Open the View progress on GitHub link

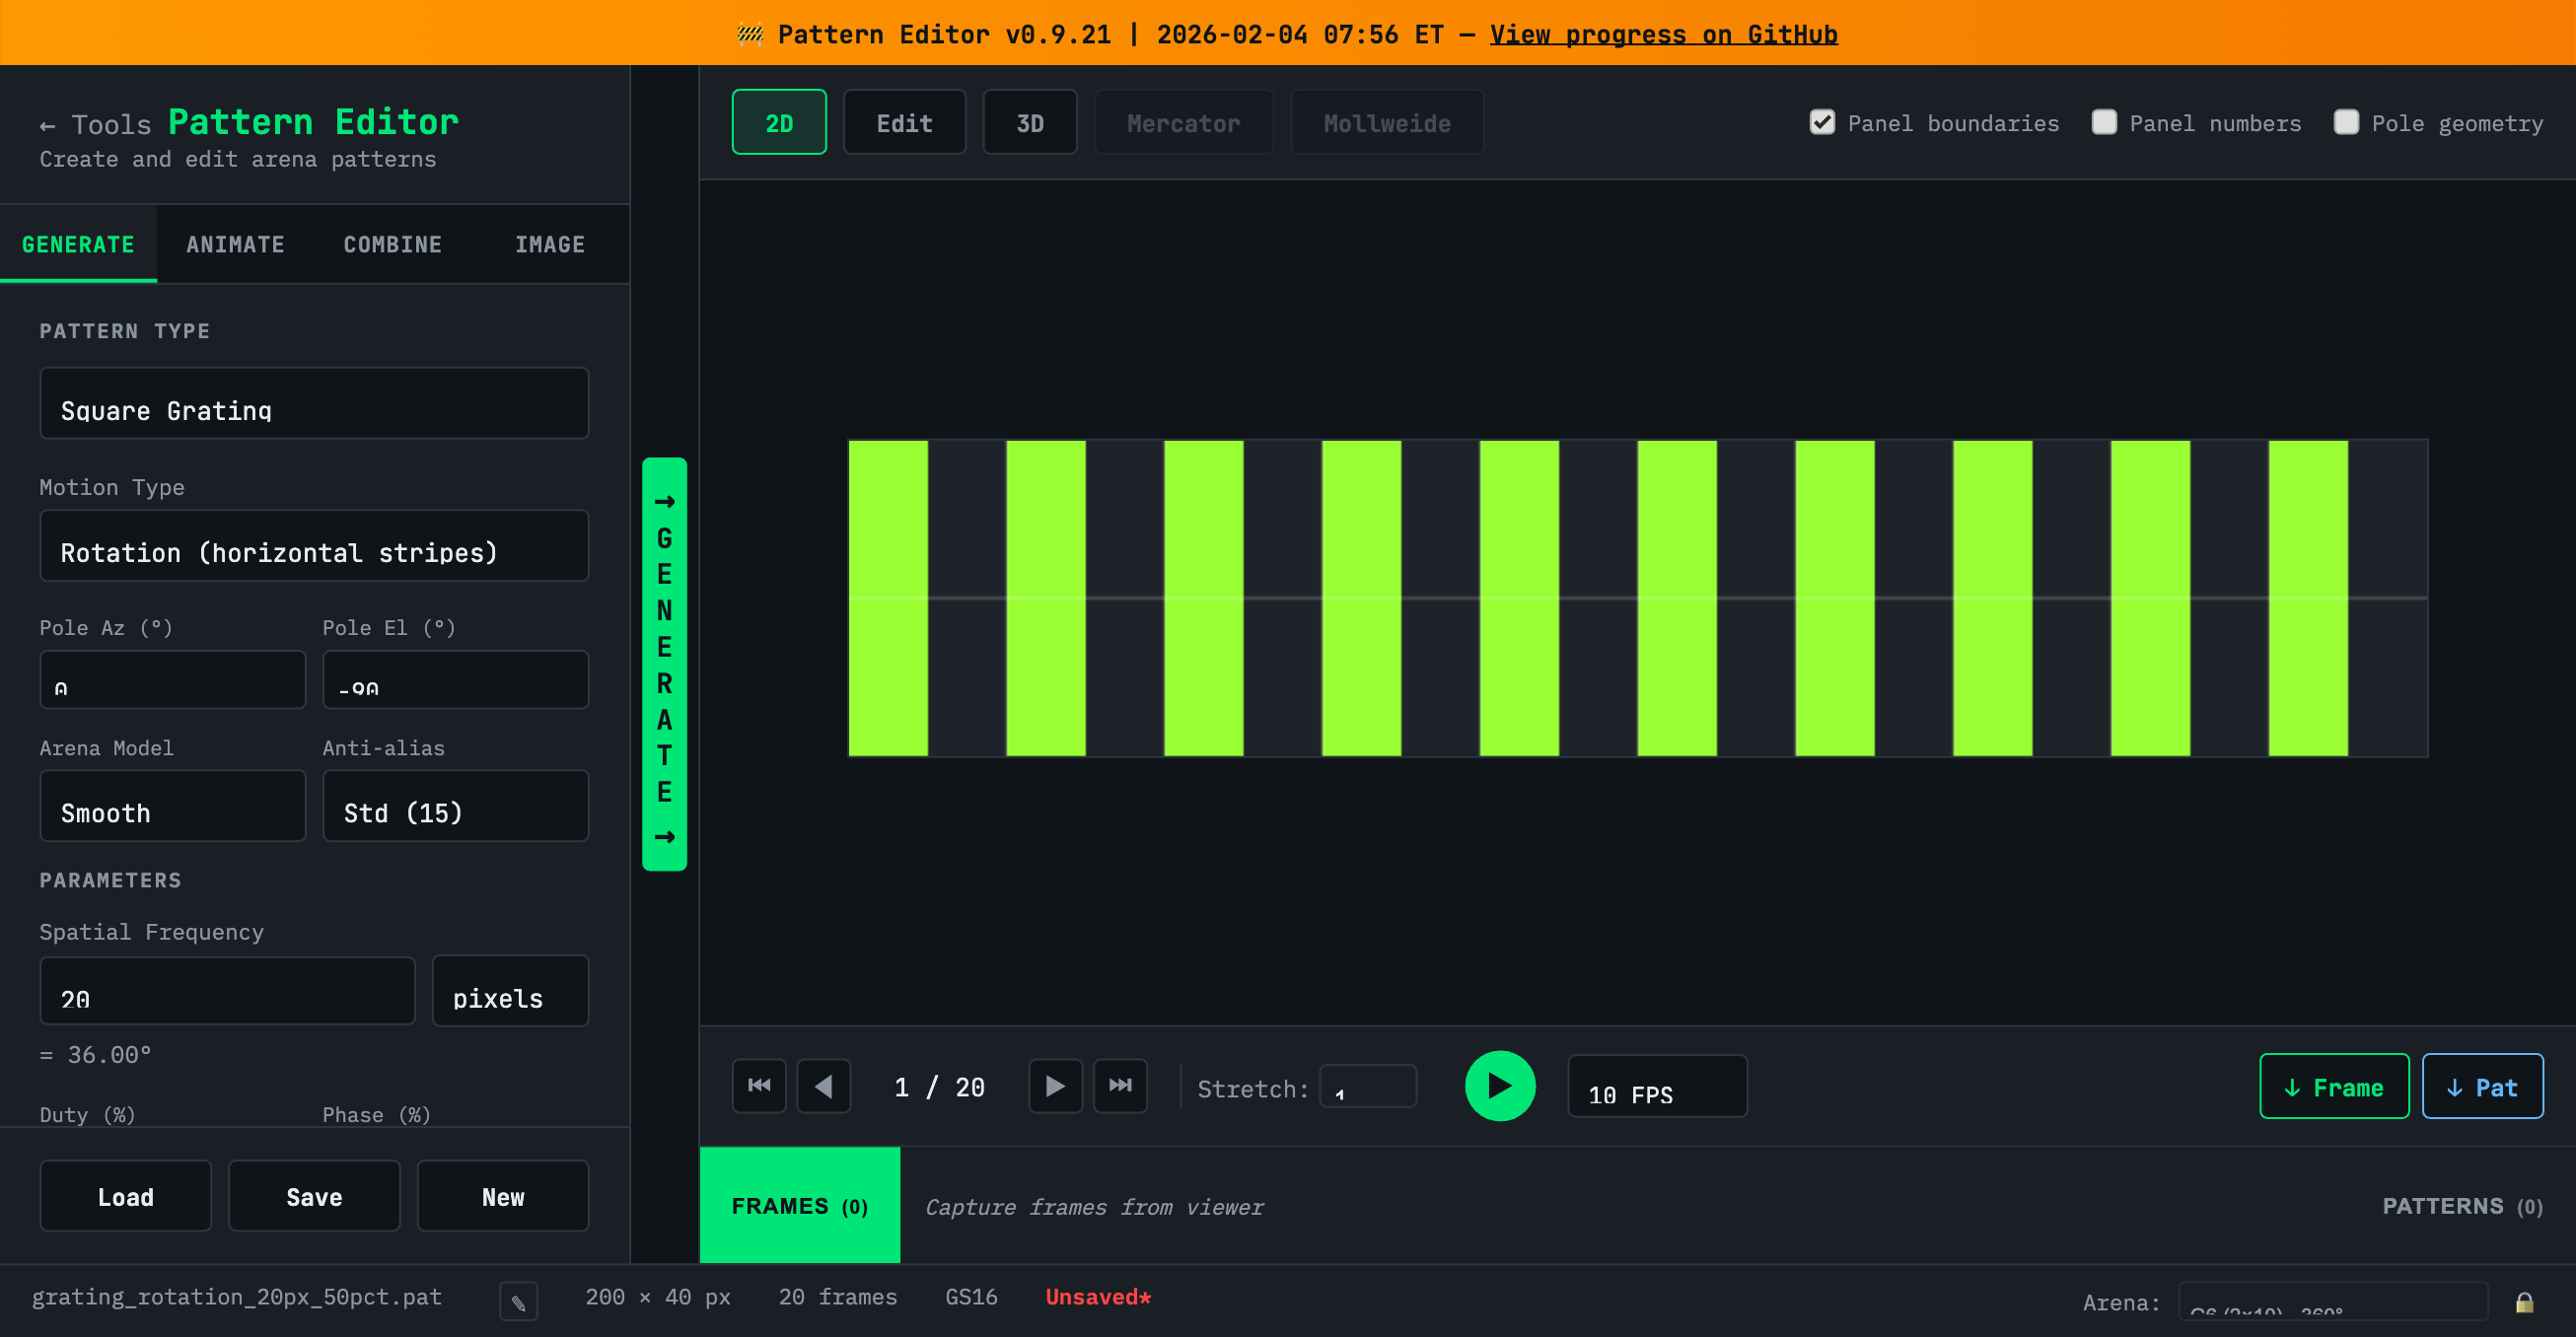click(1663, 34)
